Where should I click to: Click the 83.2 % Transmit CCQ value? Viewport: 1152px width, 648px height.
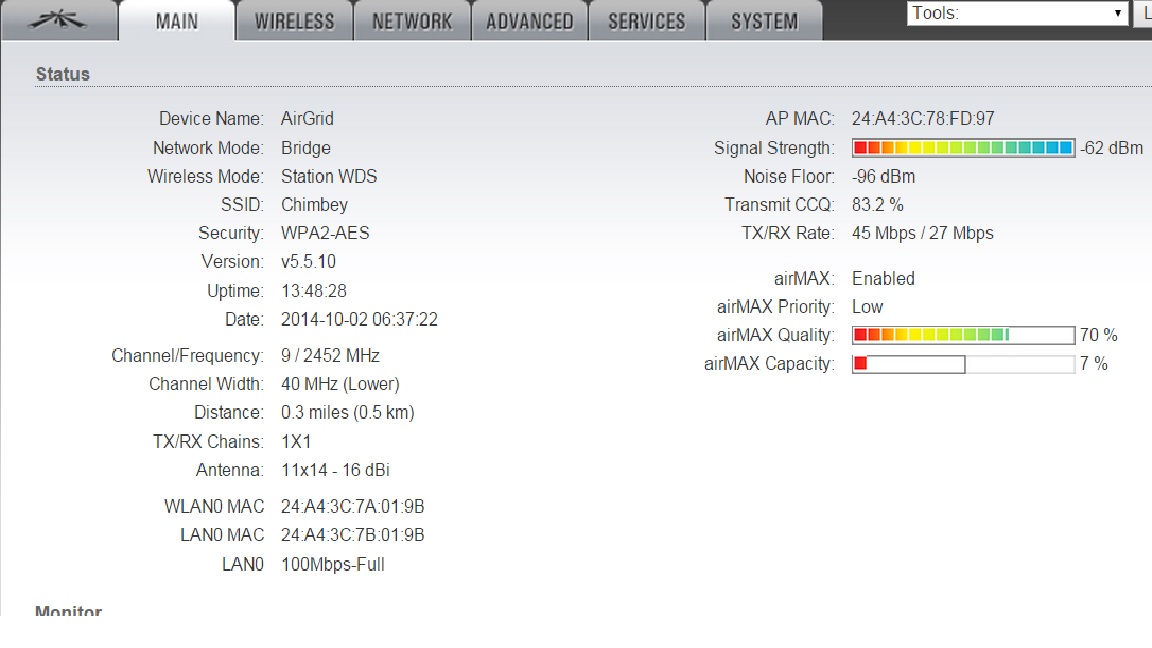(878, 205)
